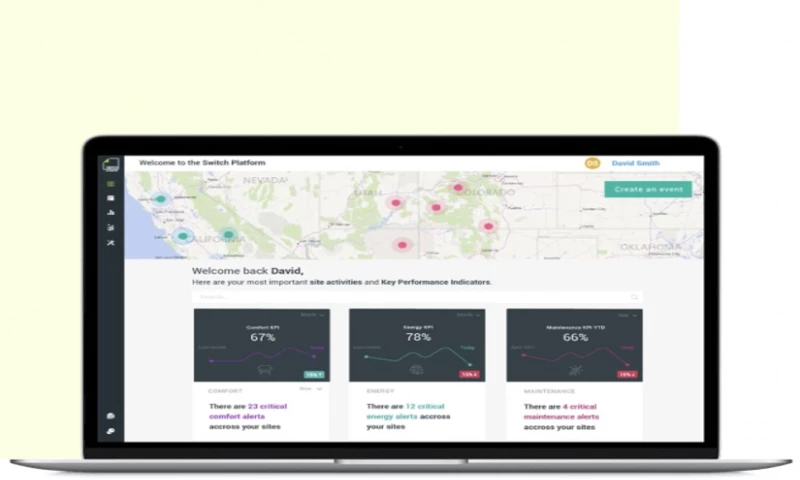
Task: Click the Switch Platform logo icon
Action: (x=111, y=164)
